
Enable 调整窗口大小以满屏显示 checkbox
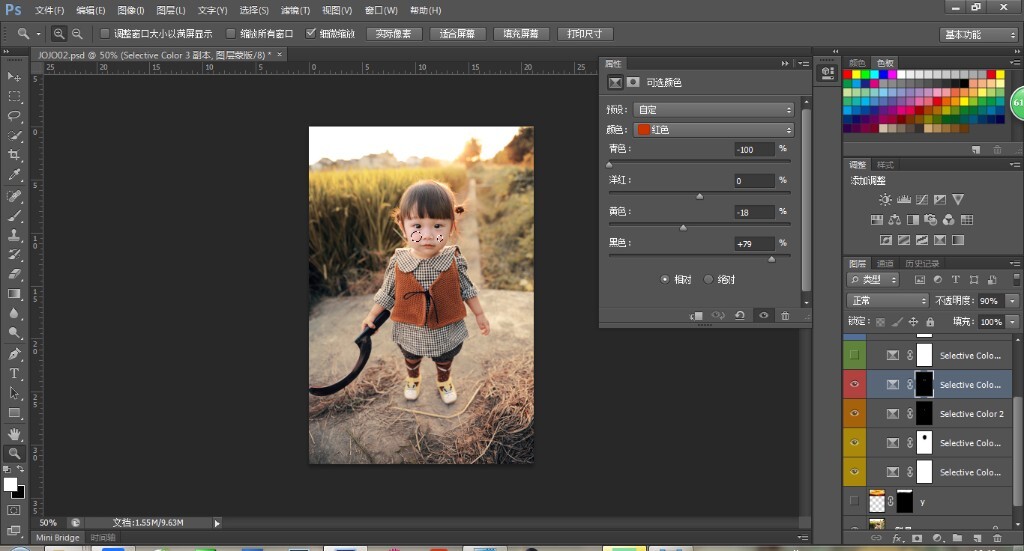104,33
